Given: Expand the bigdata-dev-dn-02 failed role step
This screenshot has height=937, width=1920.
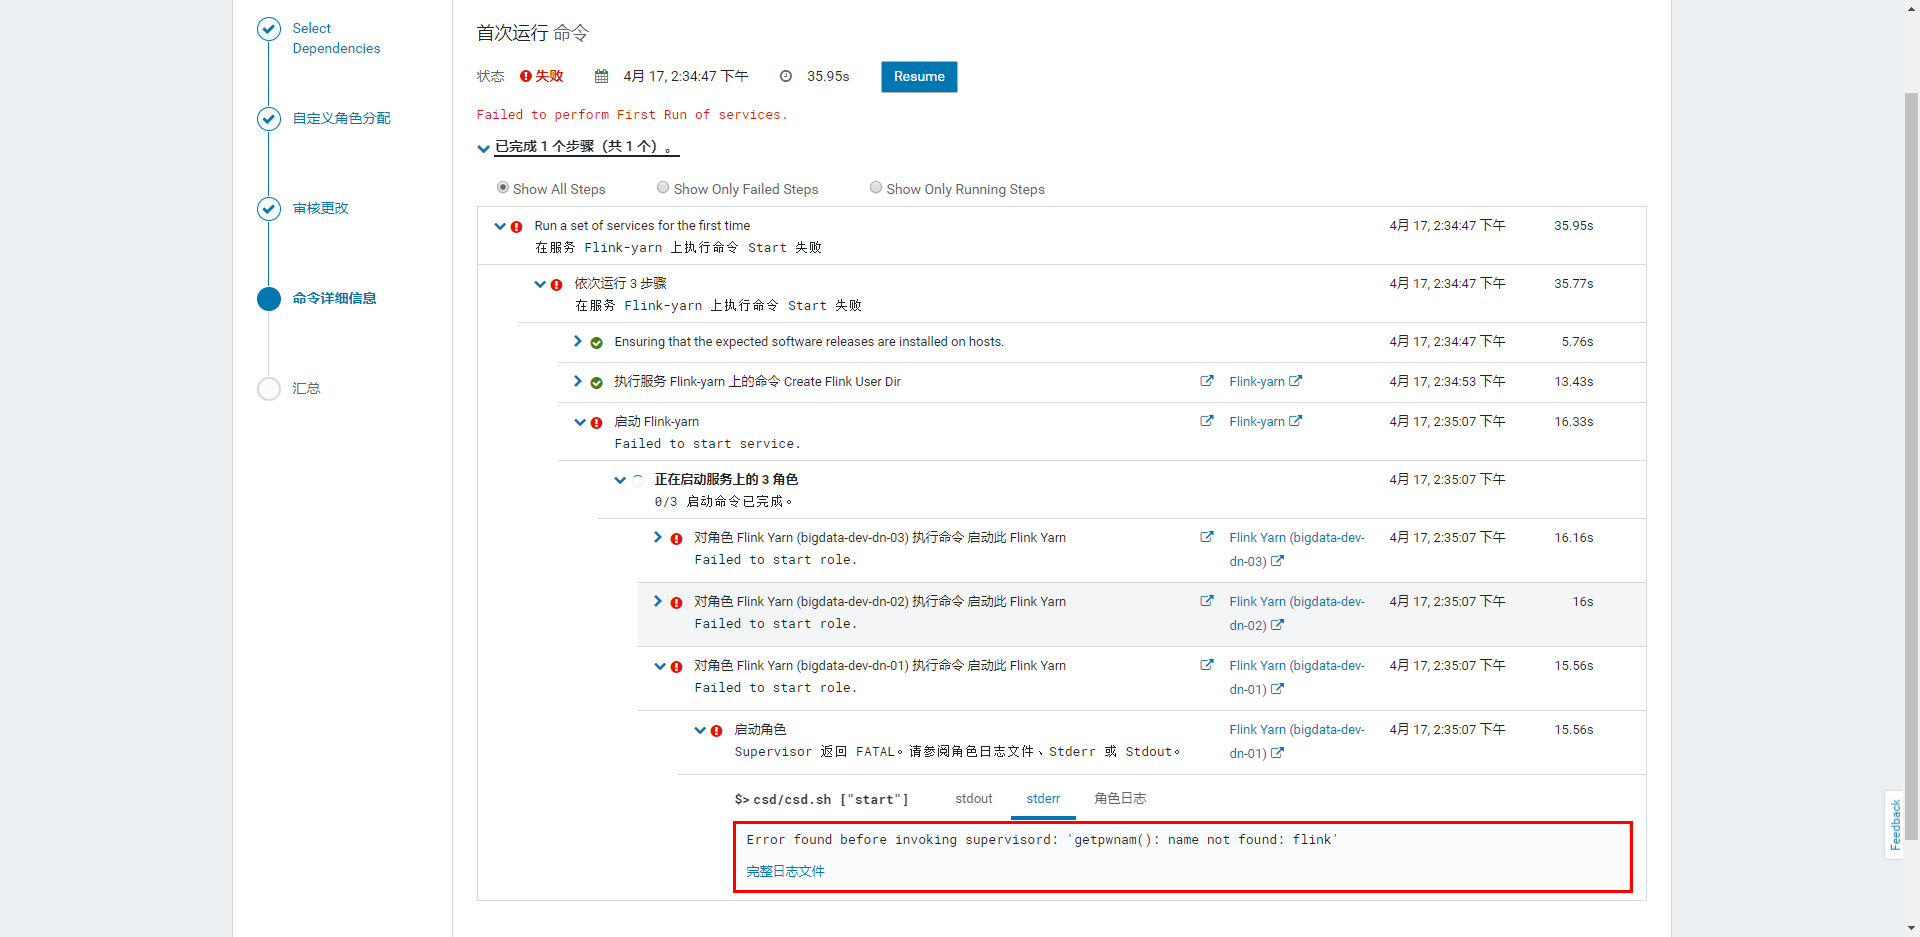Looking at the screenshot, I should pos(659,602).
